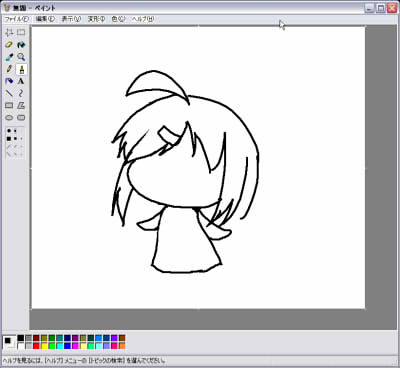Pick the black color swatch
This screenshot has height=368, width=400.
(x=21, y=338)
